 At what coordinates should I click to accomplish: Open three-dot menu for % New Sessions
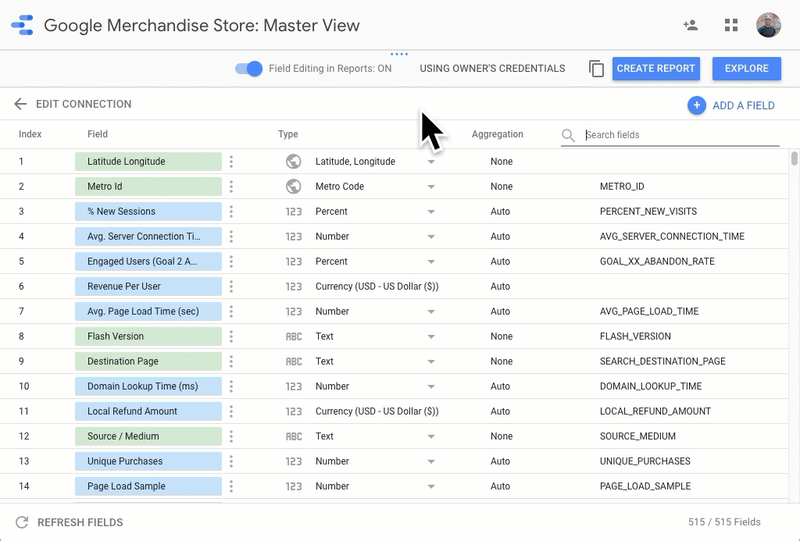point(231,211)
